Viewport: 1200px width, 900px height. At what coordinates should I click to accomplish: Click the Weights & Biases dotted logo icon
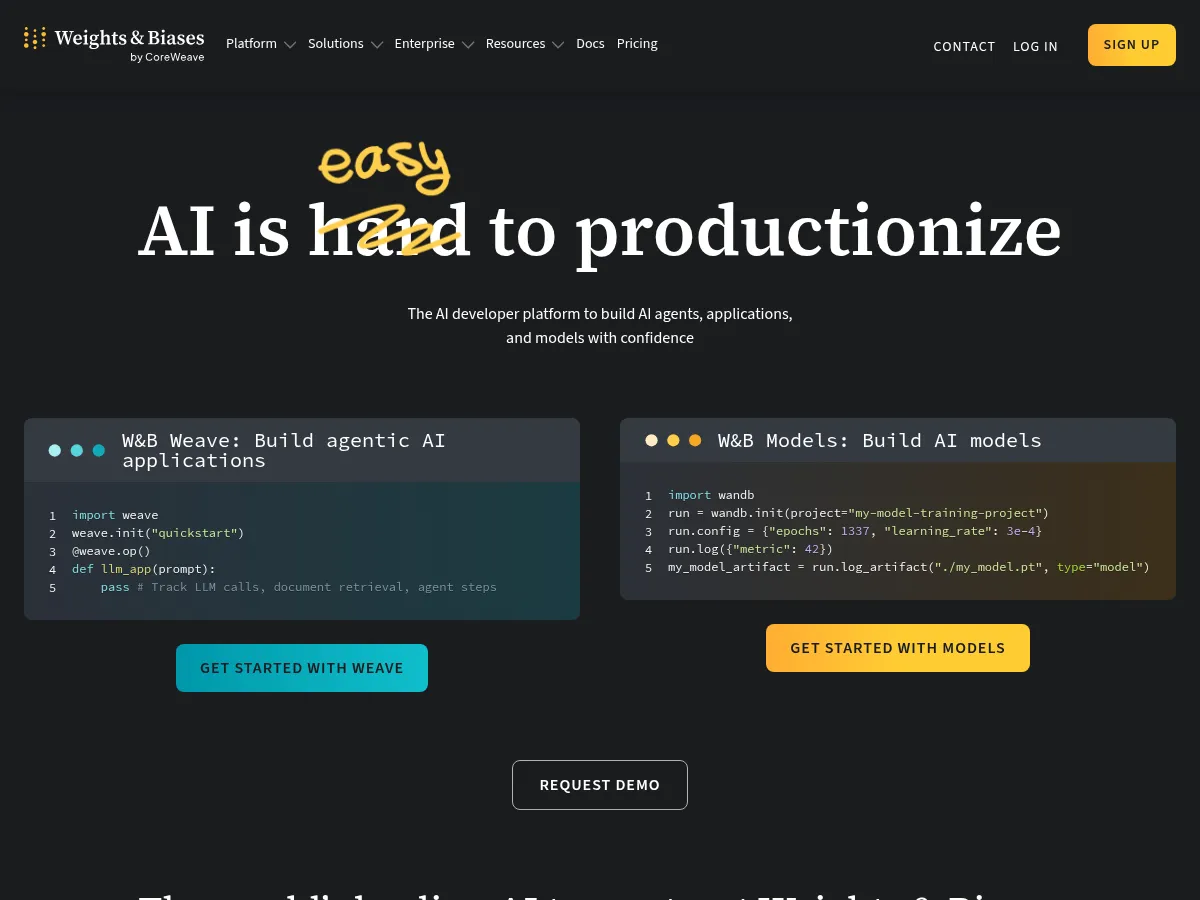(35, 39)
